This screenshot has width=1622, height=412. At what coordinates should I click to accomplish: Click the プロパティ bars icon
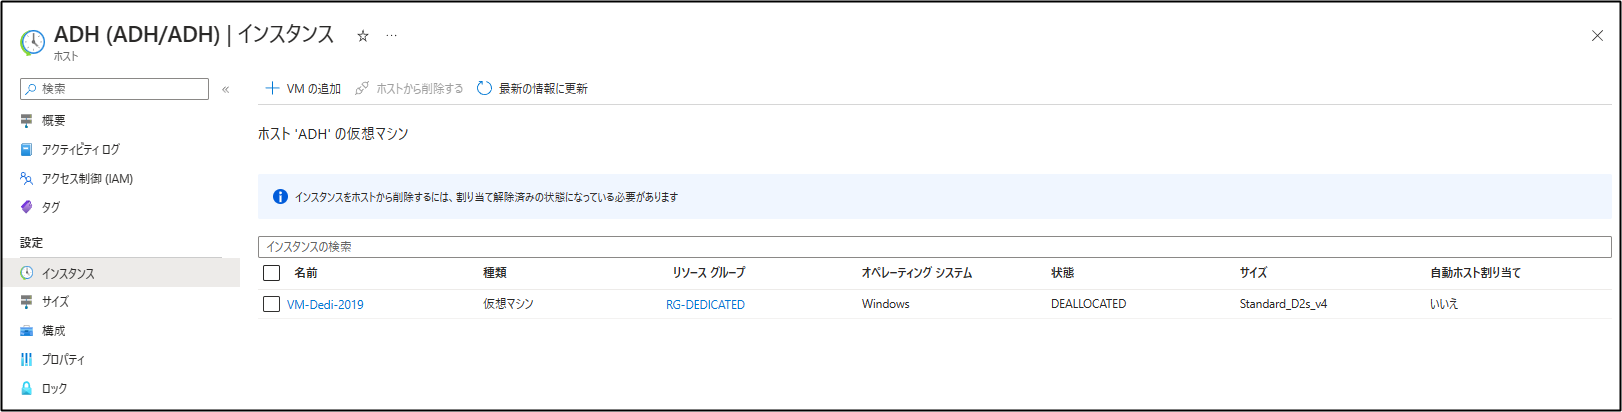pos(27,360)
